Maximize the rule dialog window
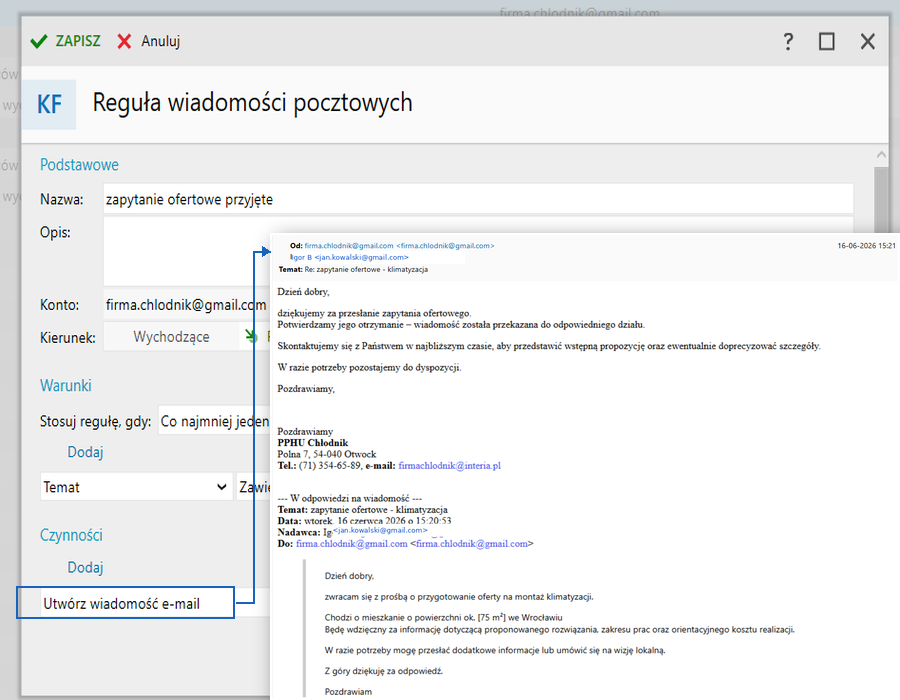 pyautogui.click(x=827, y=41)
